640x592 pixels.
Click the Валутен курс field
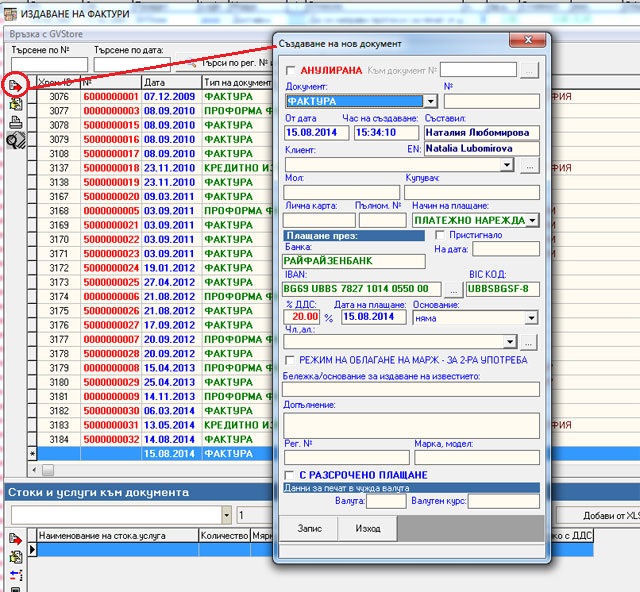503,501
